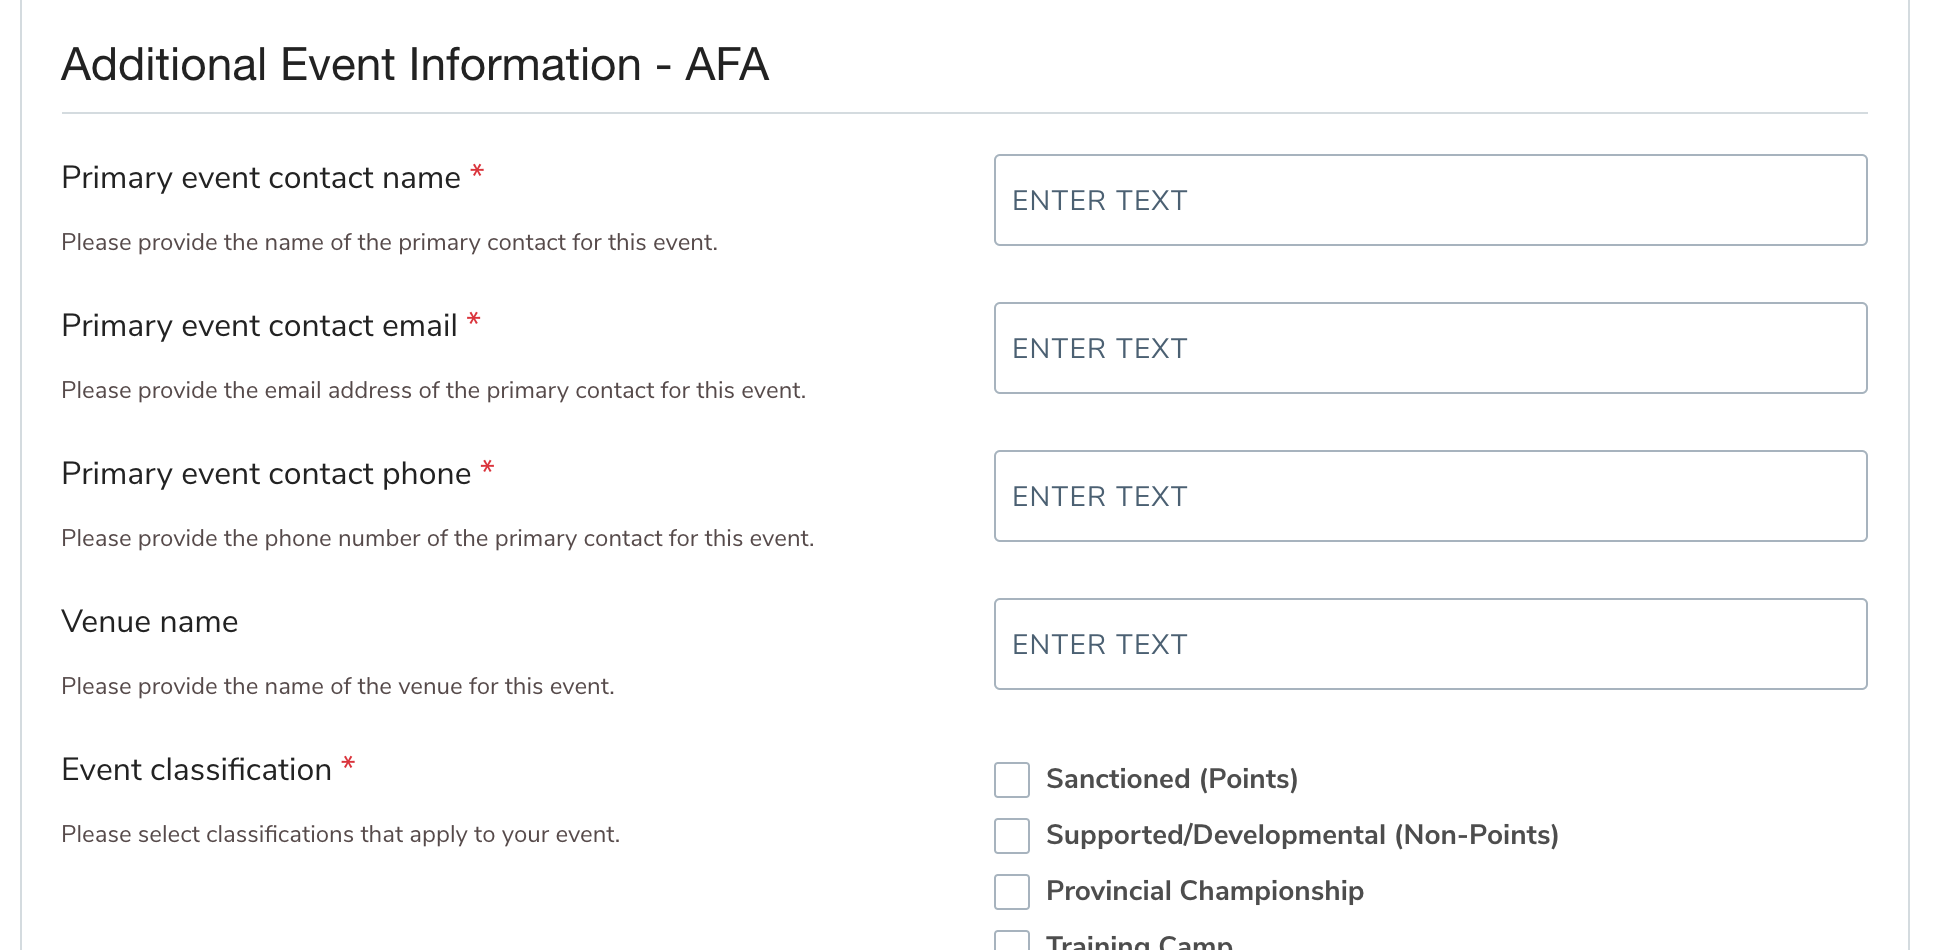Viewport: 1942px width, 950px height.
Task: Focus the Primary event contact email input
Action: click(x=1430, y=348)
